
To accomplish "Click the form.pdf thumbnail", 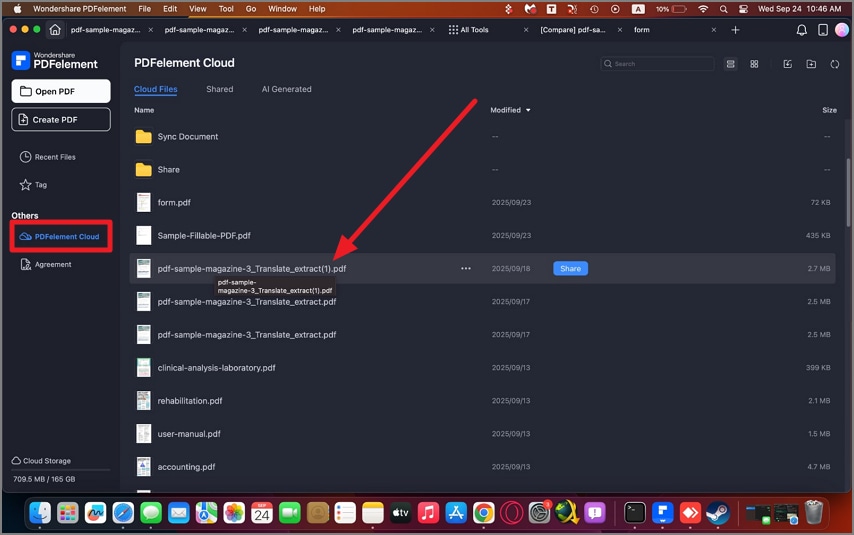I will [143, 203].
